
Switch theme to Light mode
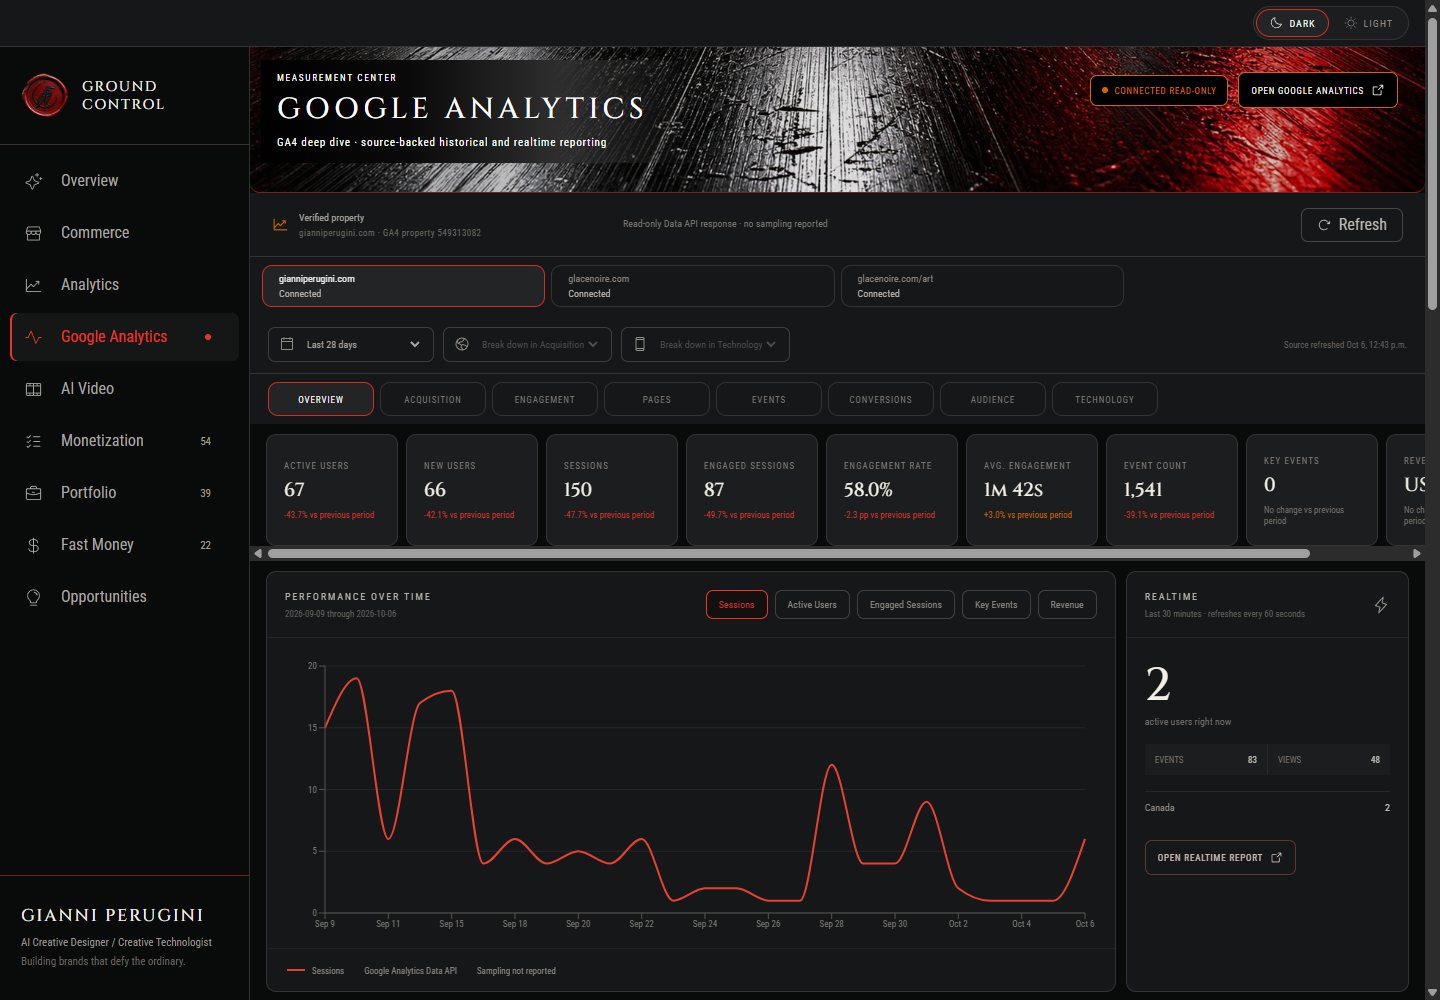pyautogui.click(x=1368, y=23)
